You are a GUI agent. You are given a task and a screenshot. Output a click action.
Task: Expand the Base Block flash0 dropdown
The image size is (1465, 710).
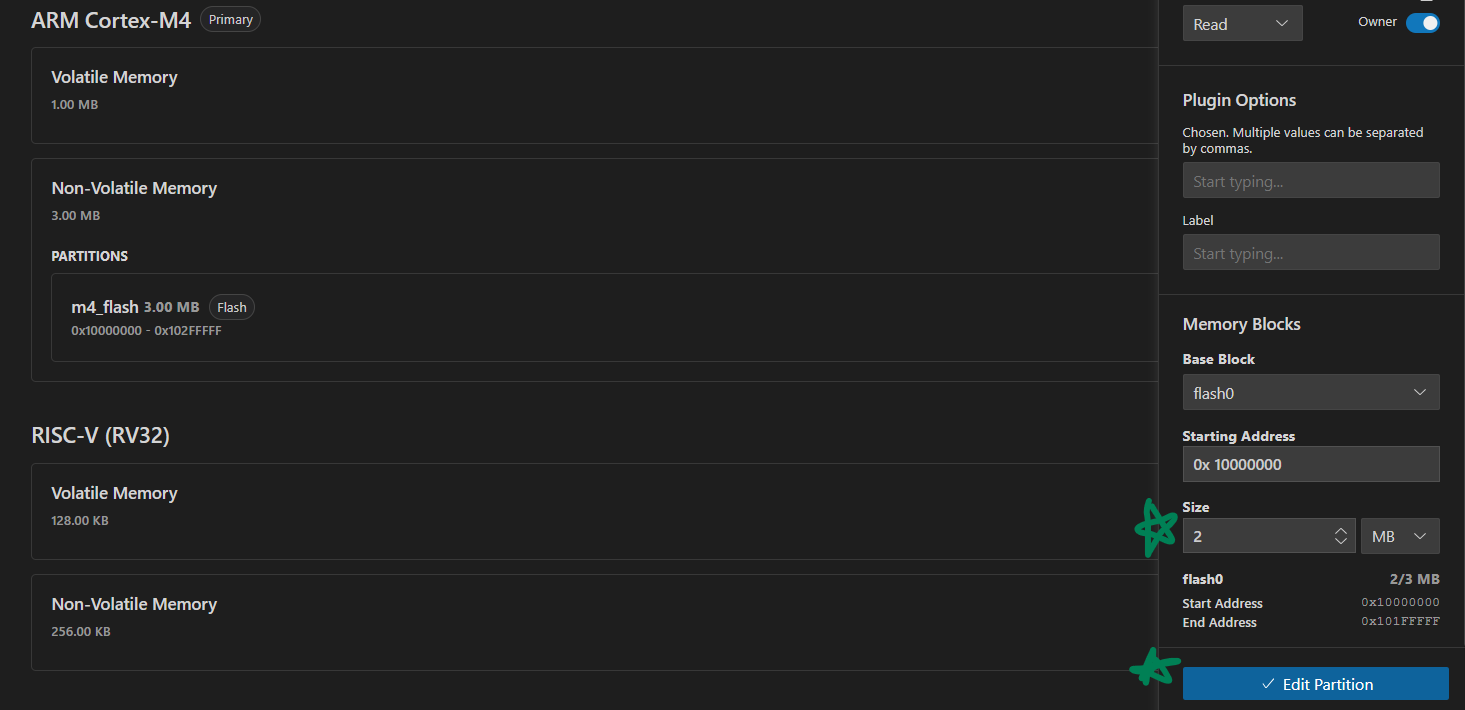pyautogui.click(x=1310, y=393)
